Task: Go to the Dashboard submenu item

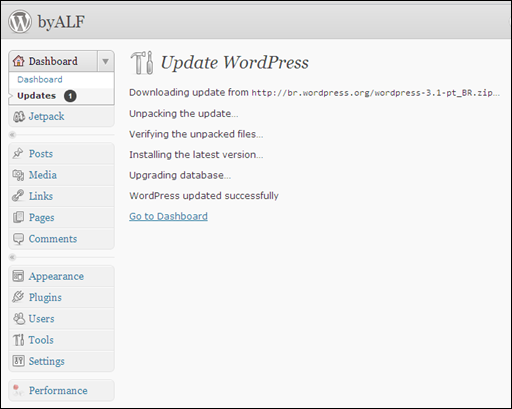Action: [x=40, y=79]
